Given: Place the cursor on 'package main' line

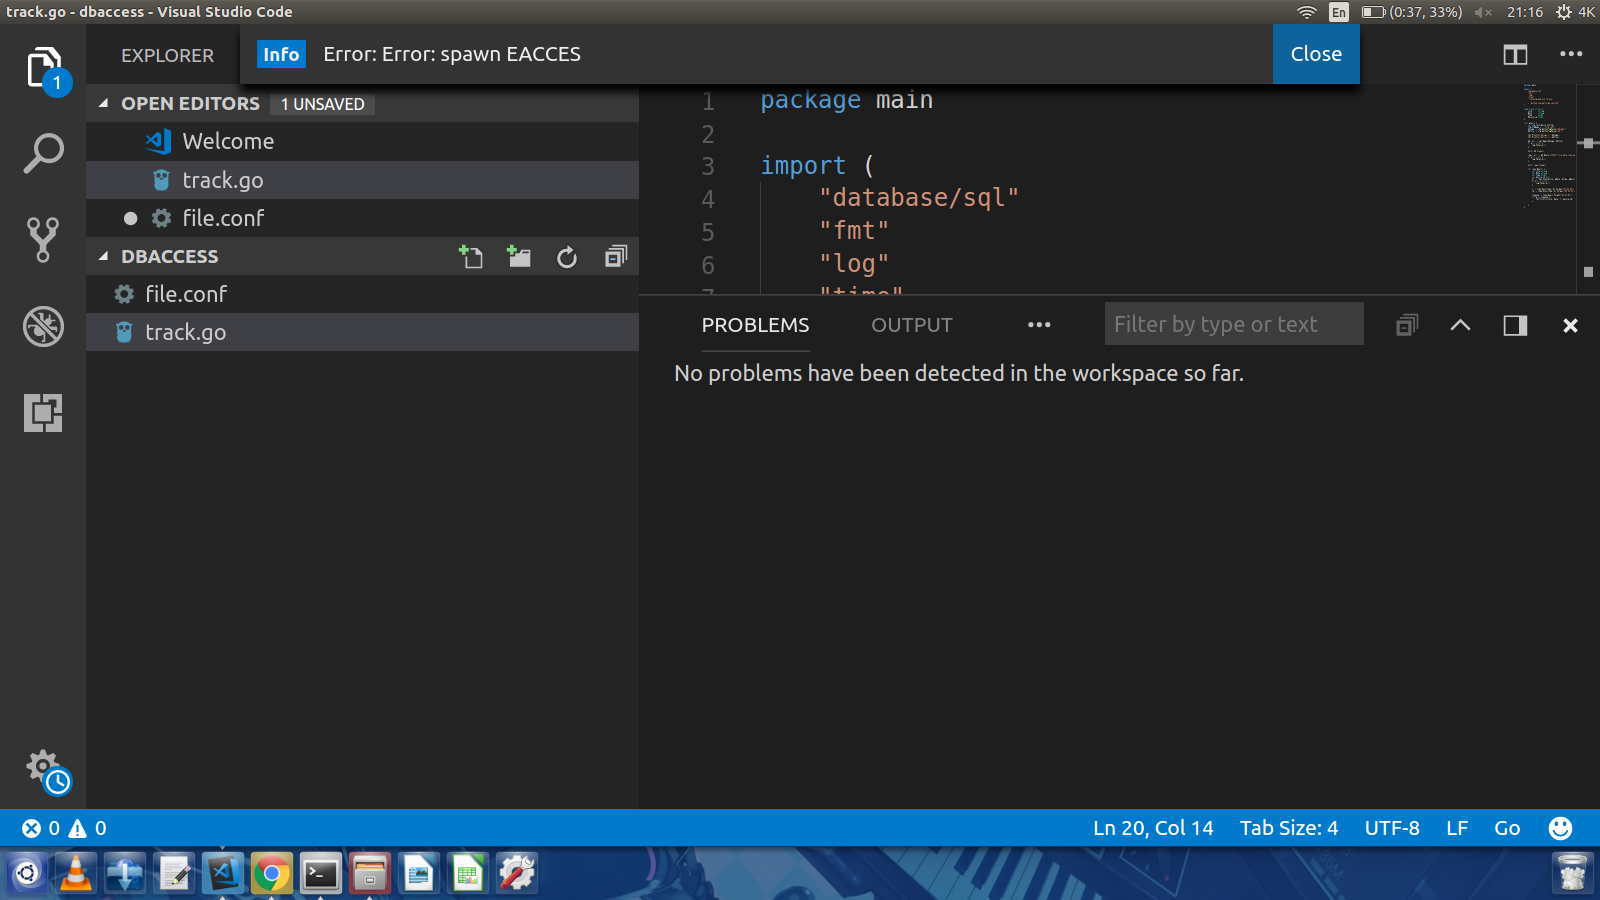Looking at the screenshot, I should [846, 100].
